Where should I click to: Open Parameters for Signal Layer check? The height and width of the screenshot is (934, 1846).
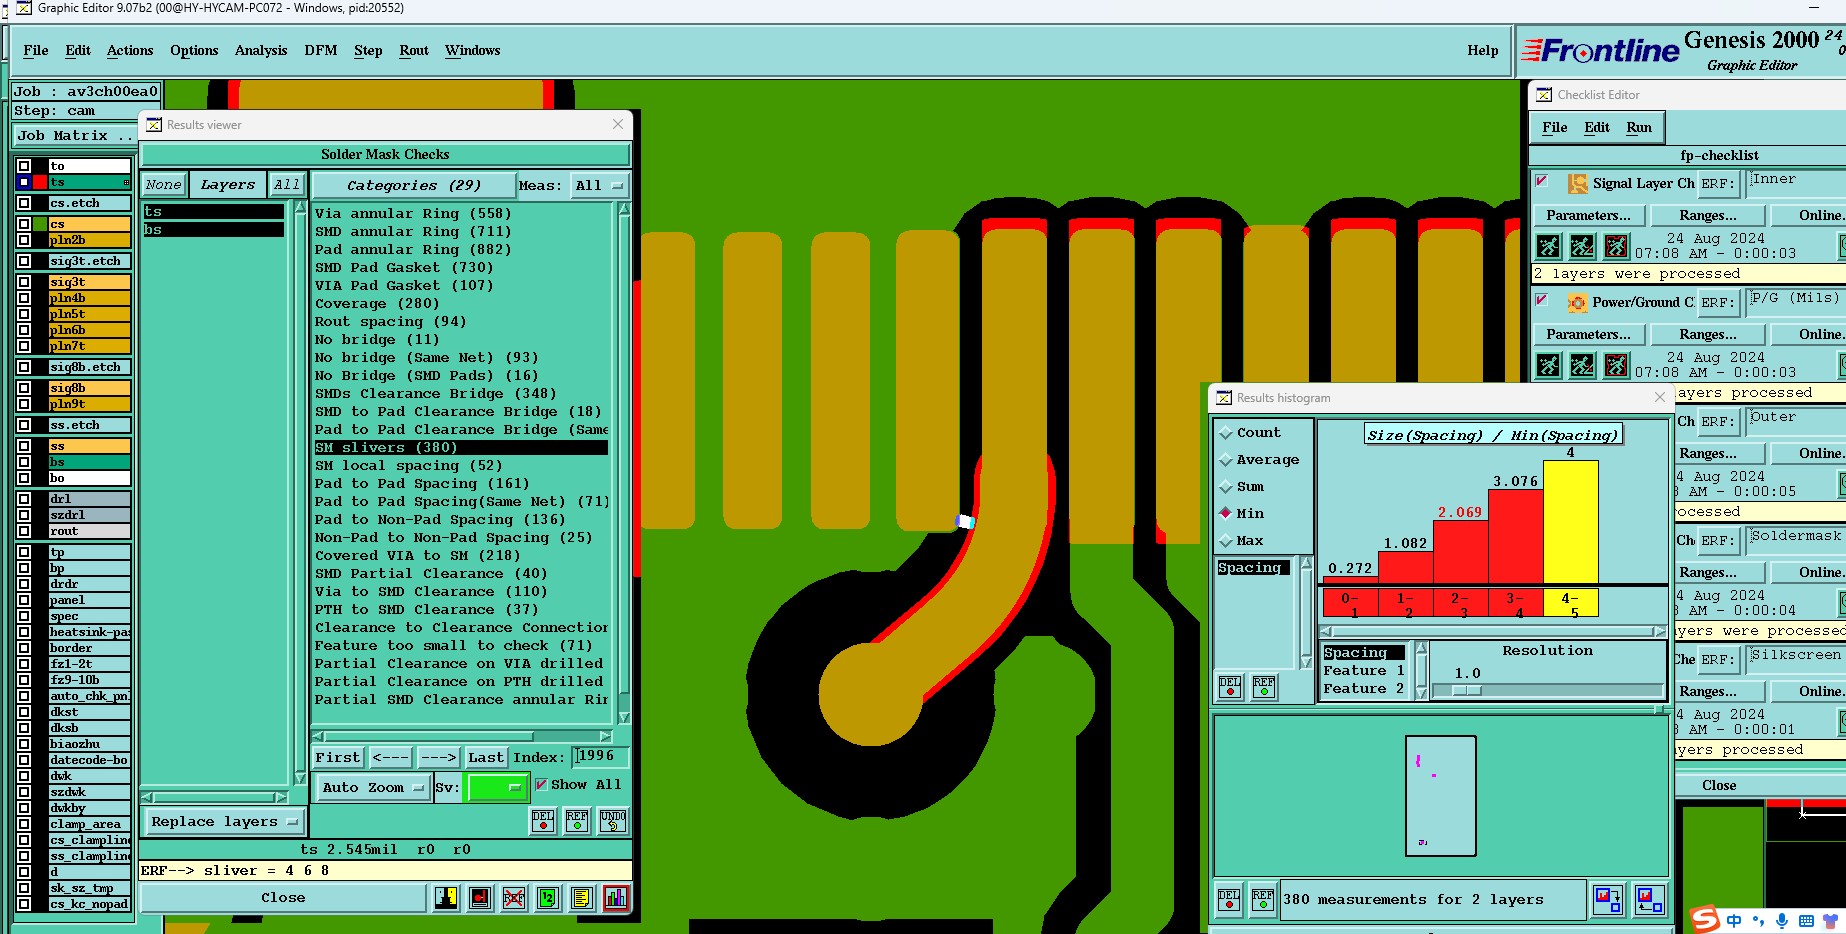[x=1588, y=216]
